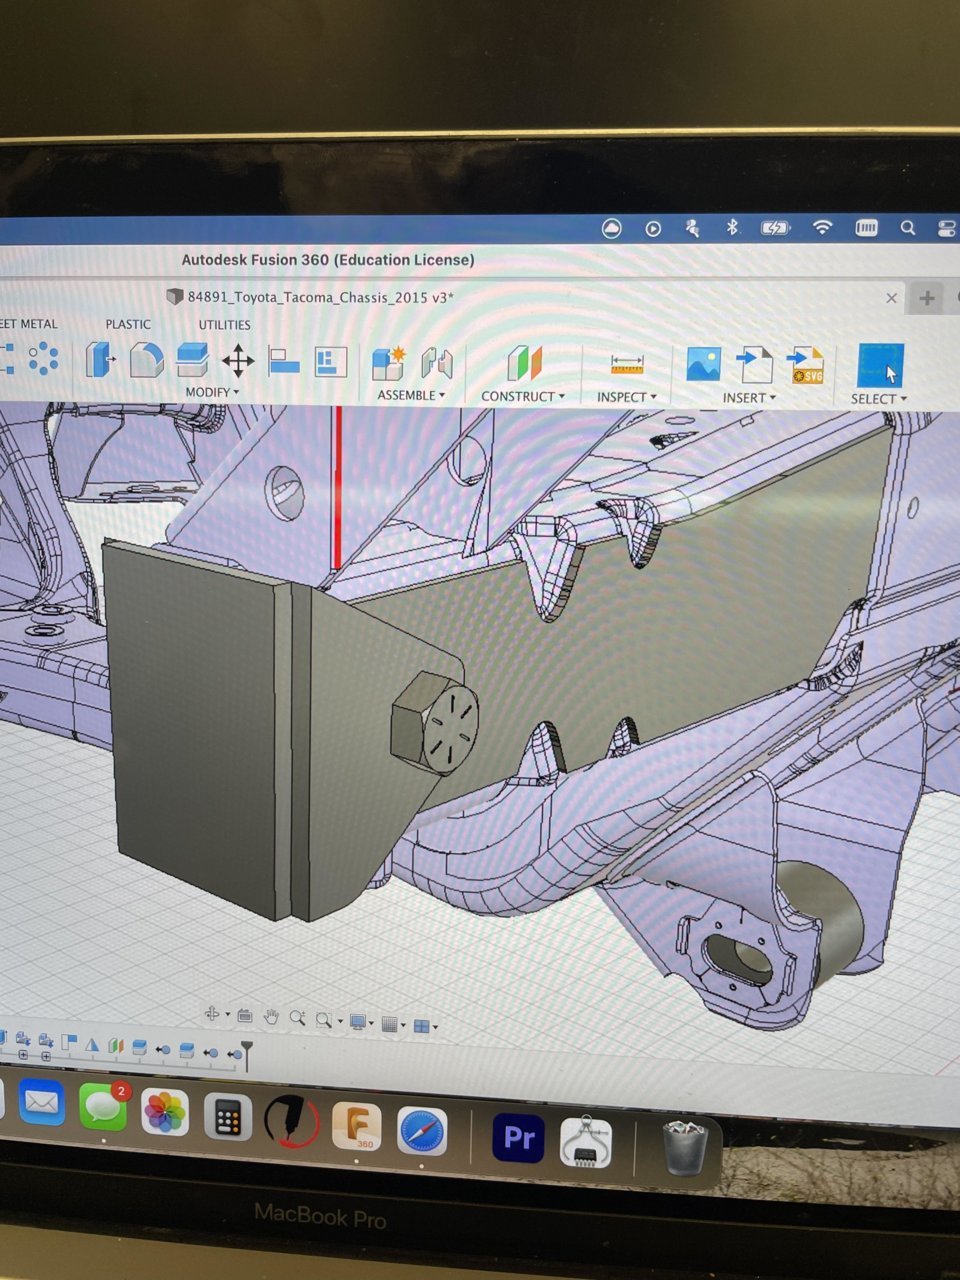Open the INSERT dropdown menu
The width and height of the screenshot is (960, 1280).
click(x=750, y=398)
